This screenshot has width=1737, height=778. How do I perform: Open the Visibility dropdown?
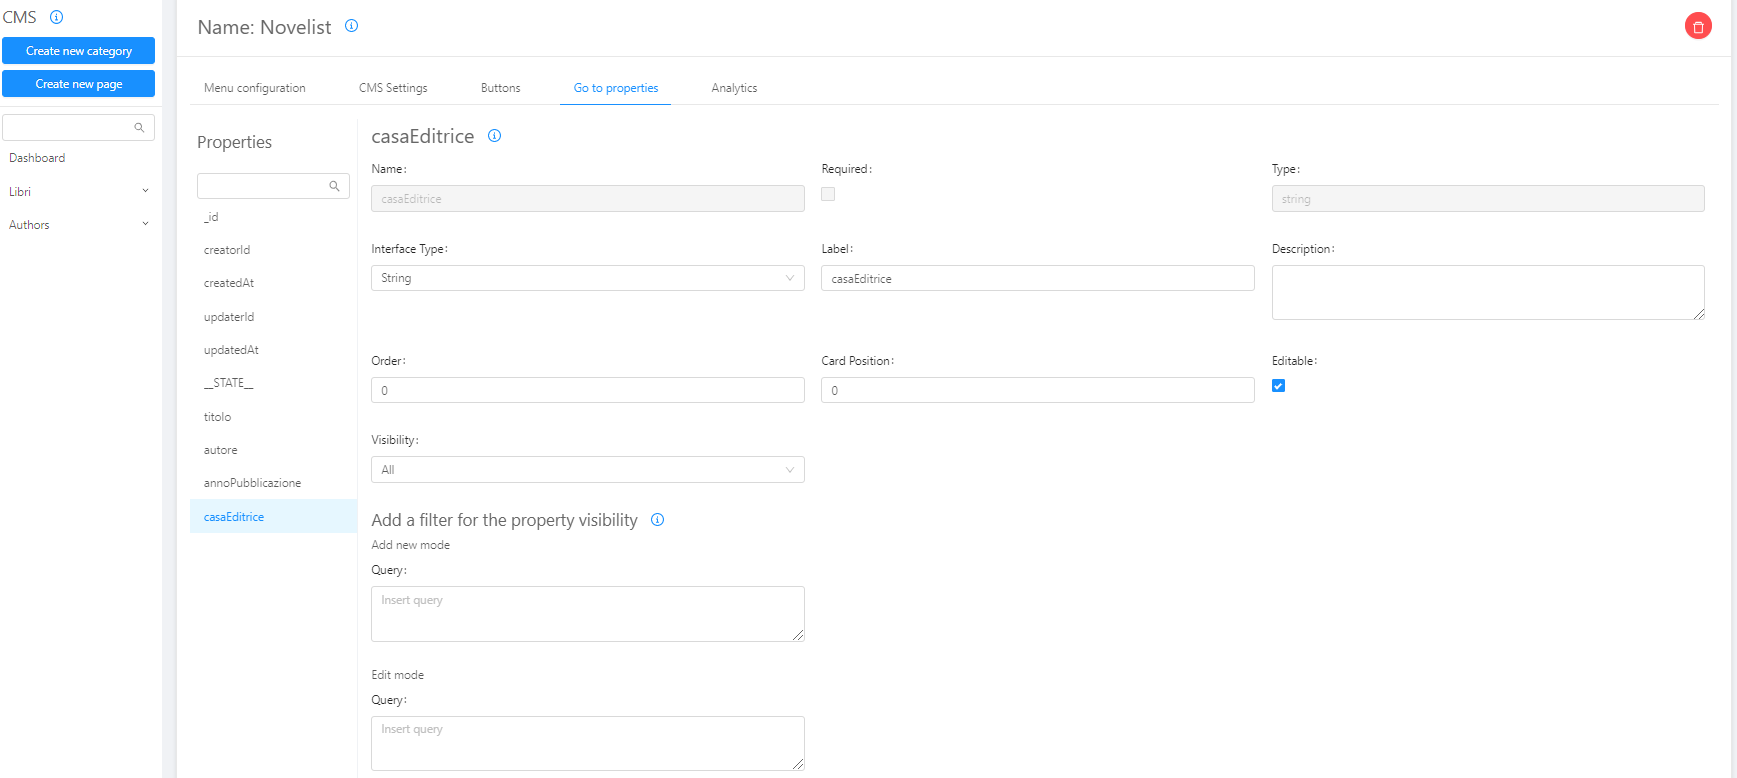(x=587, y=470)
